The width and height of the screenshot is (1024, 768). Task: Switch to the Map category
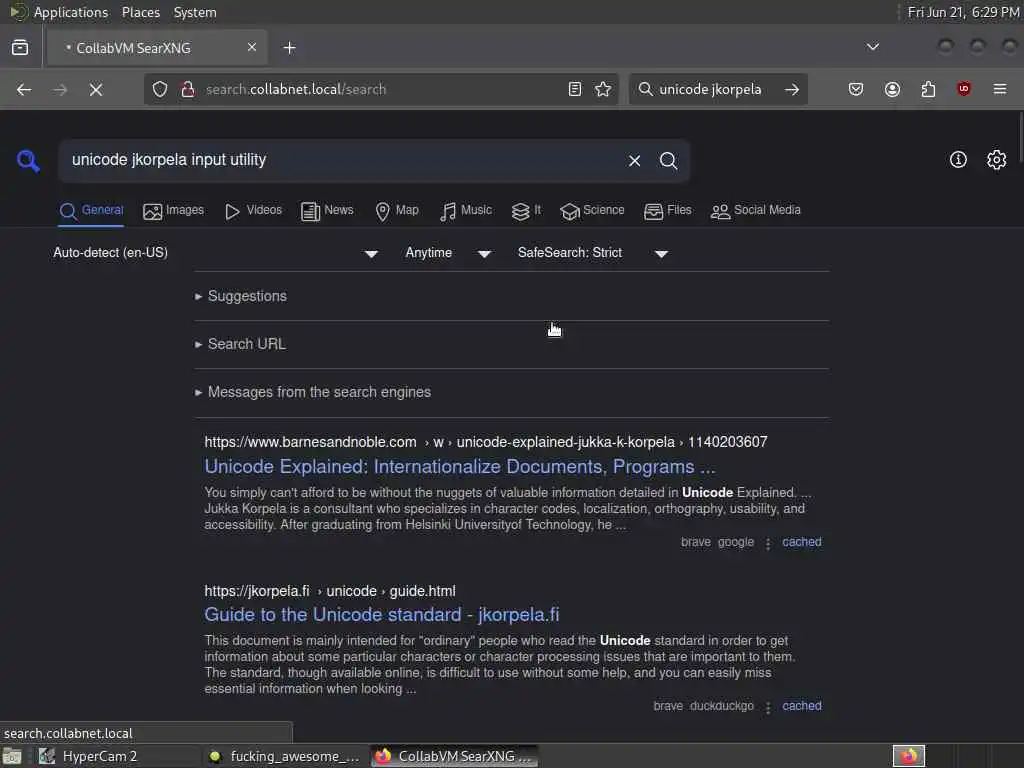[397, 211]
